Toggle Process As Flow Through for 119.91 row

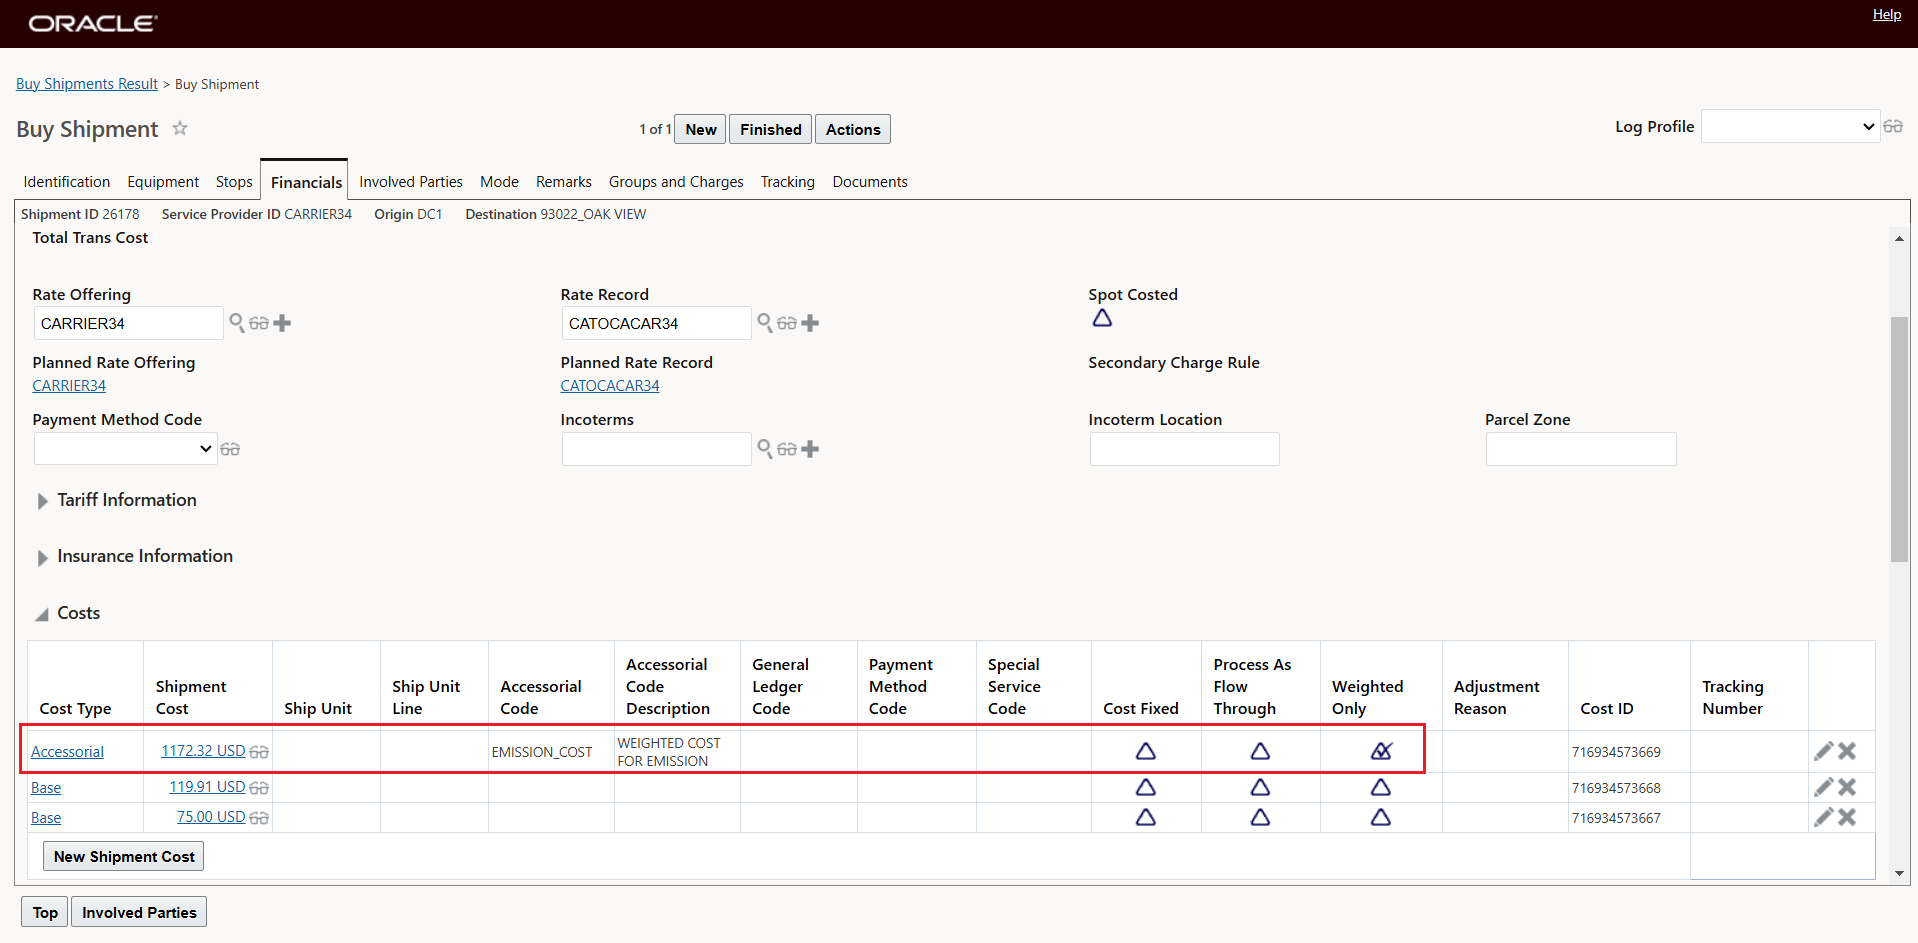[x=1260, y=787]
